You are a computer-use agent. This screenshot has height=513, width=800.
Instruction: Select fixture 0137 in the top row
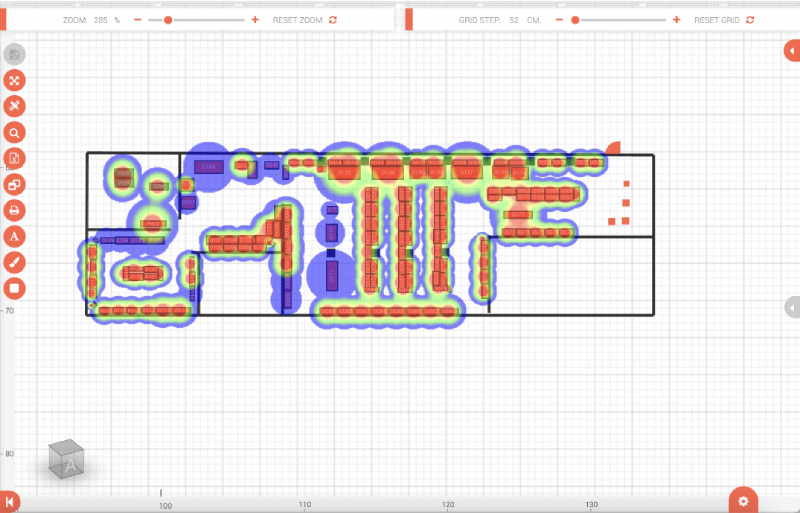tap(467, 173)
